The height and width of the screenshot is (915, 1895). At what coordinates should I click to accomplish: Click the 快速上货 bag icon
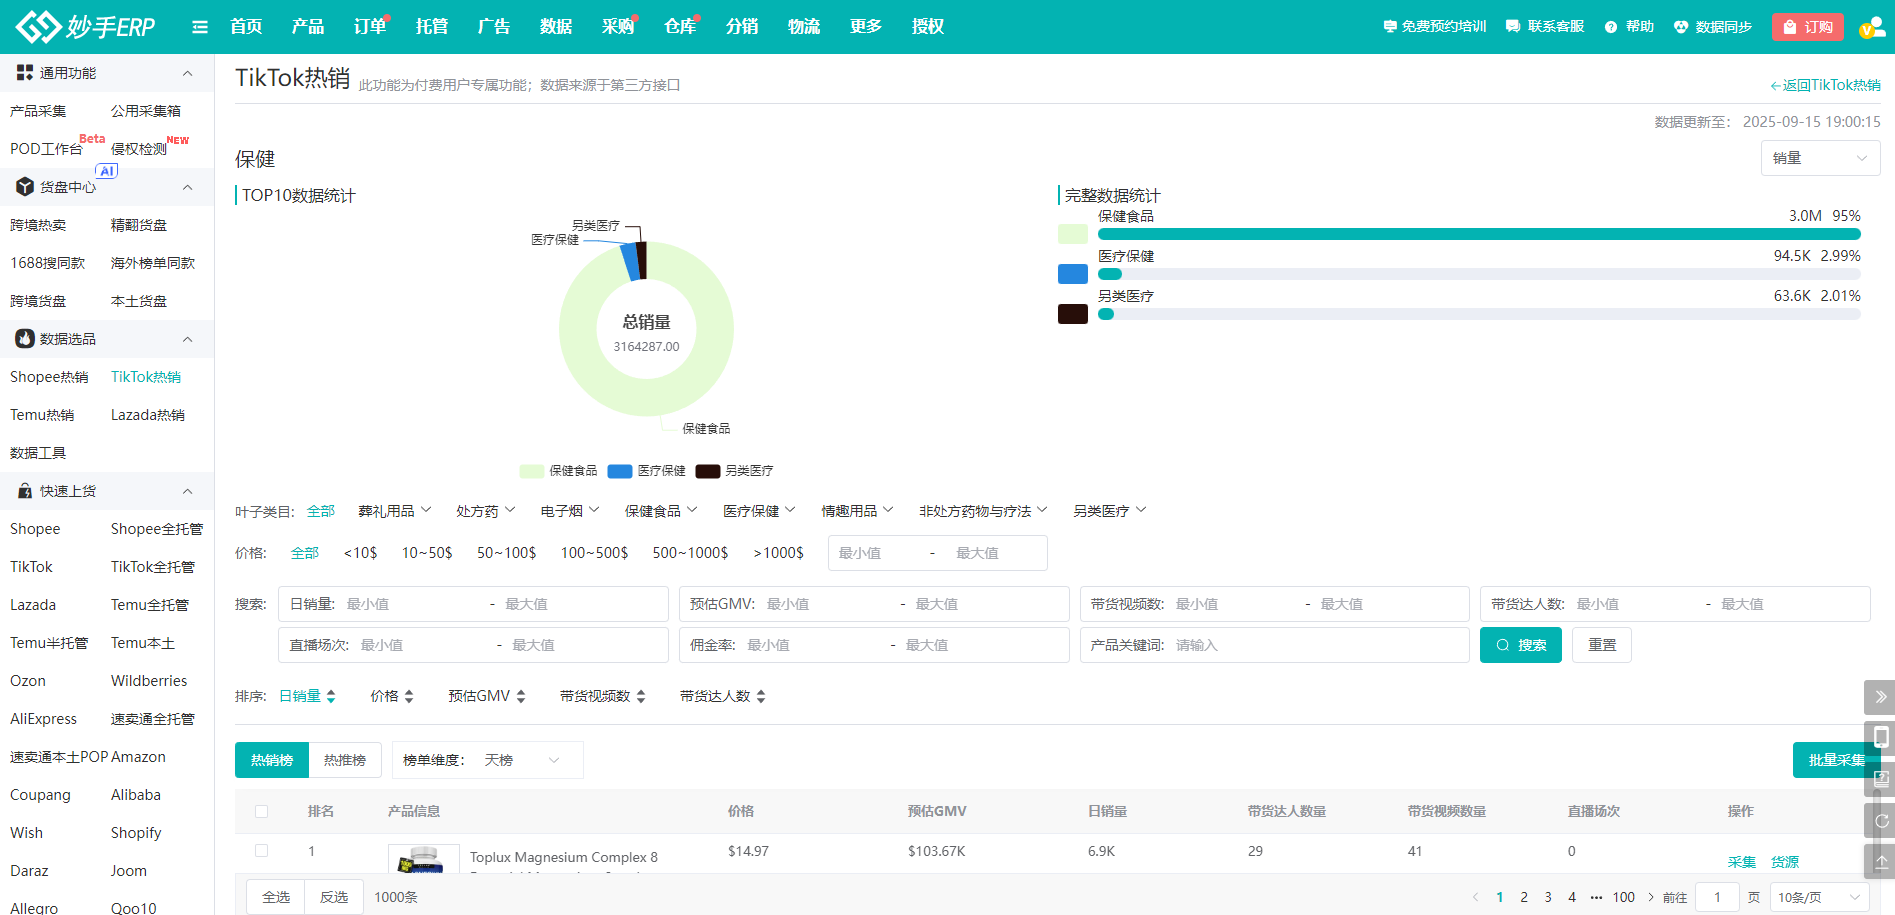pyautogui.click(x=25, y=491)
